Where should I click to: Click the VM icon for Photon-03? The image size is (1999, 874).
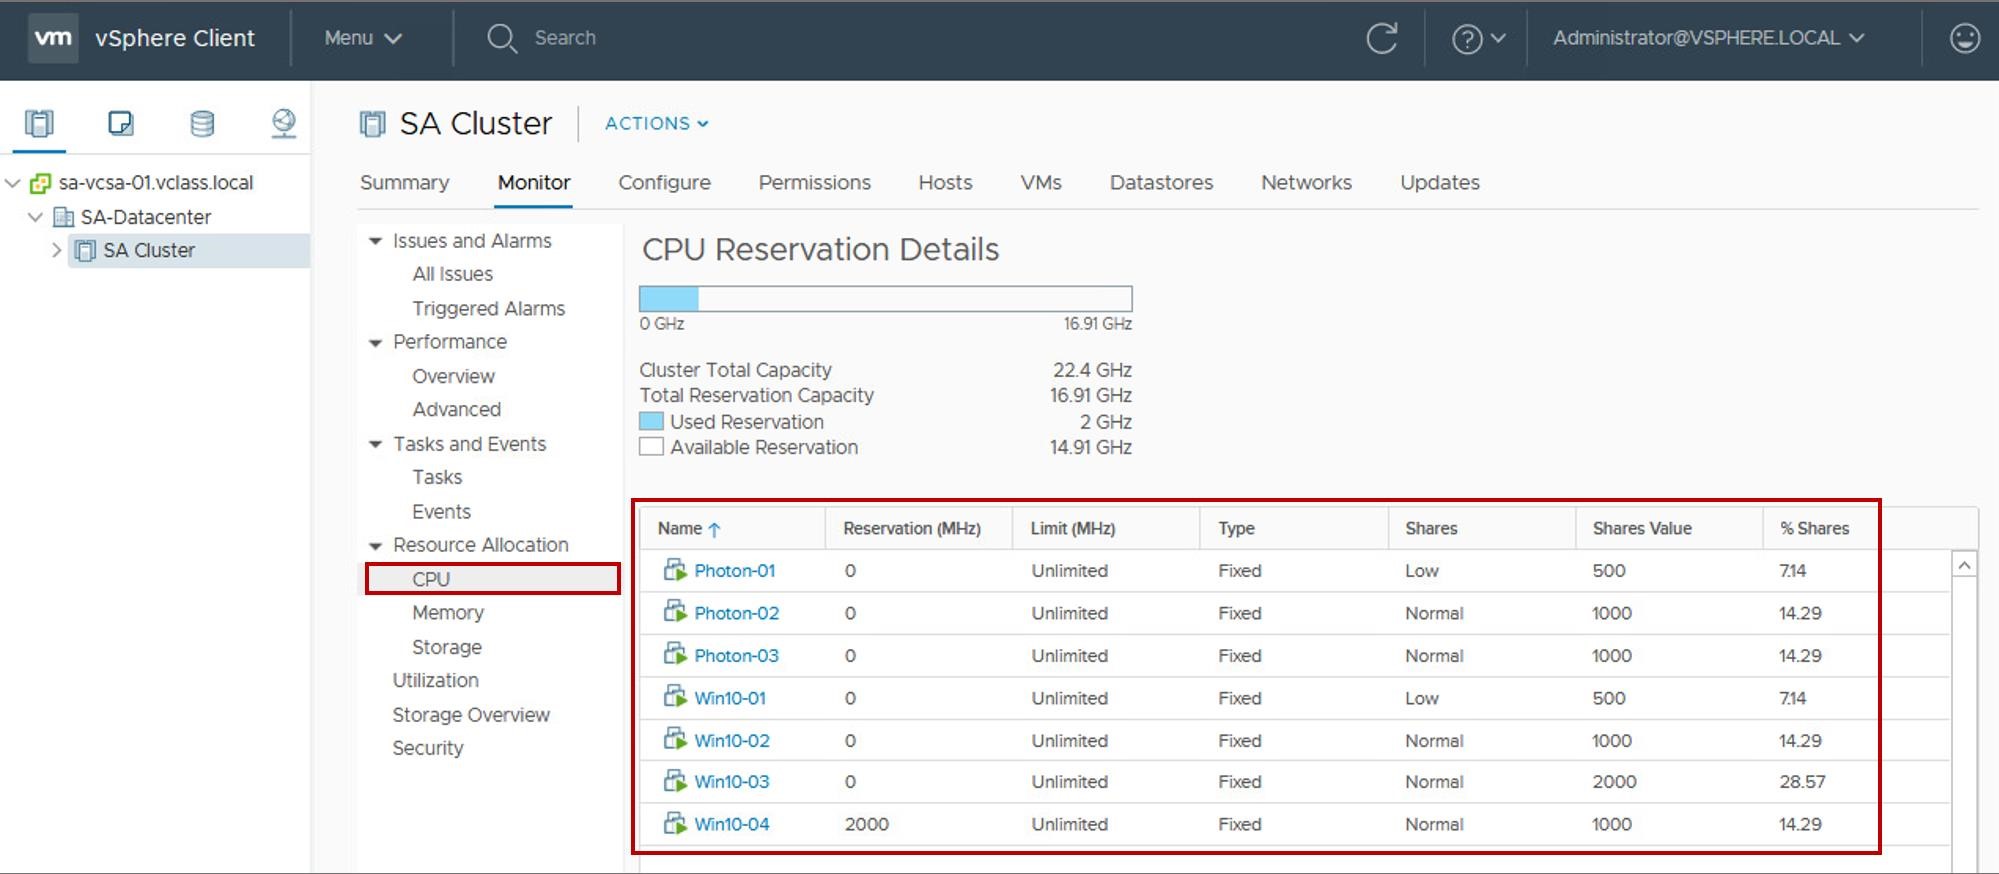[x=675, y=655]
